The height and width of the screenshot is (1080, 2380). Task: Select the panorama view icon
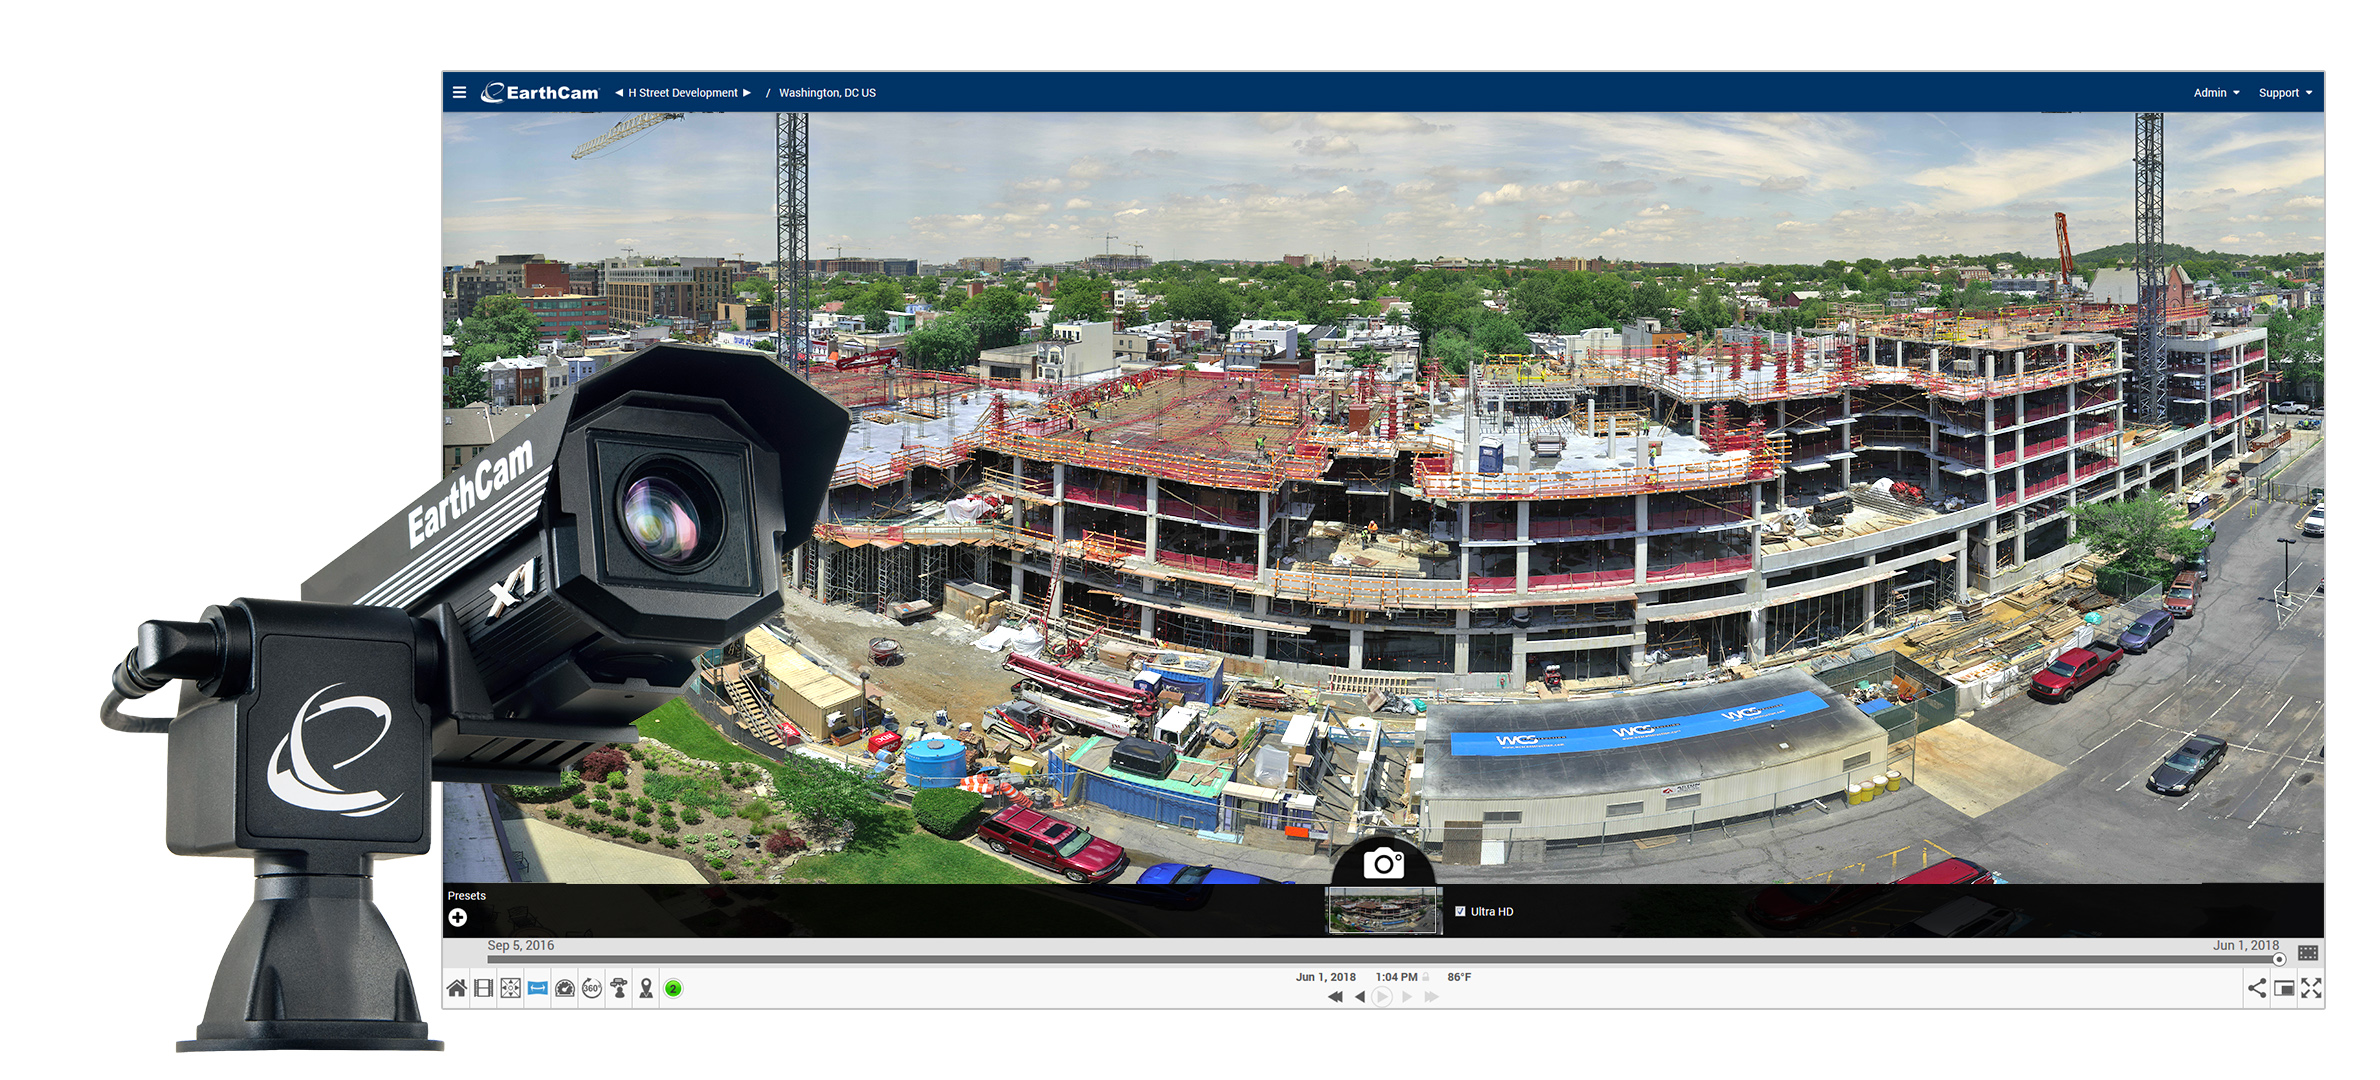pyautogui.click(x=538, y=988)
